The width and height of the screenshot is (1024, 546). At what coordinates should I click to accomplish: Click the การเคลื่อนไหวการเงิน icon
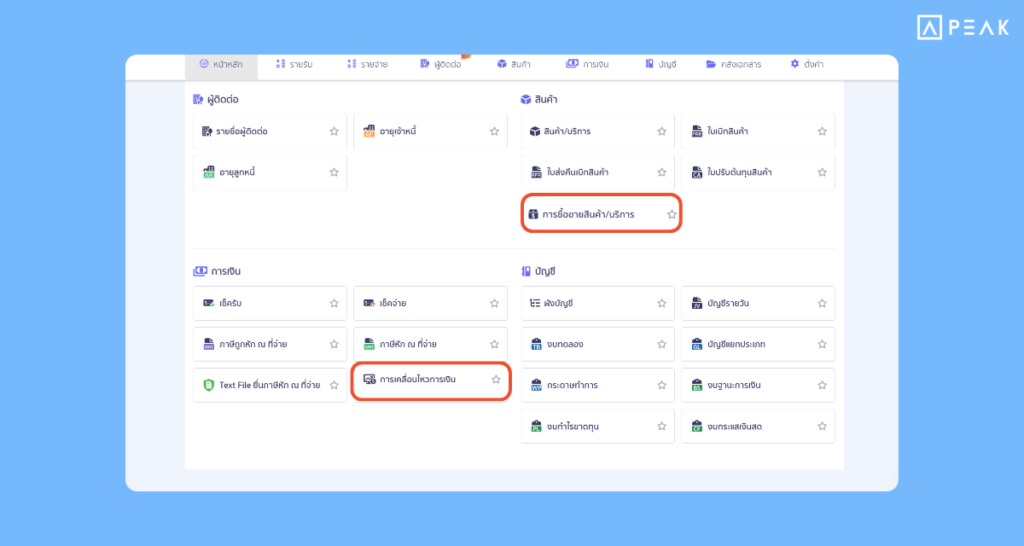(x=369, y=379)
